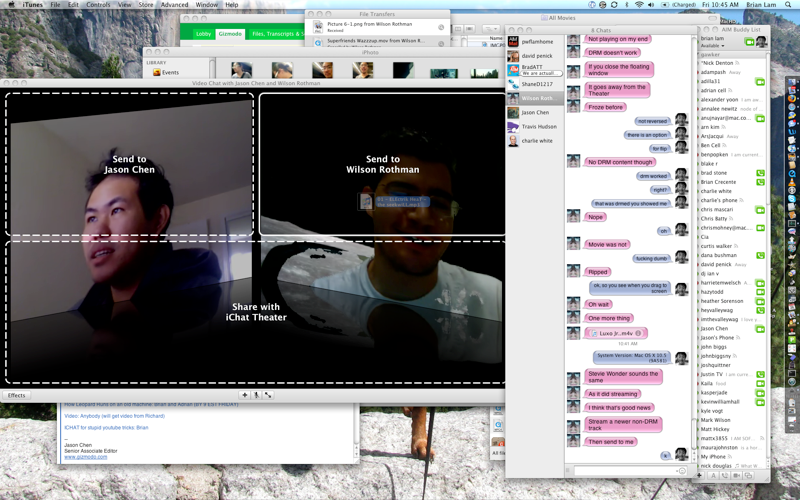Start video chat with heather Sorenson
800x500 pixels.
point(760,302)
